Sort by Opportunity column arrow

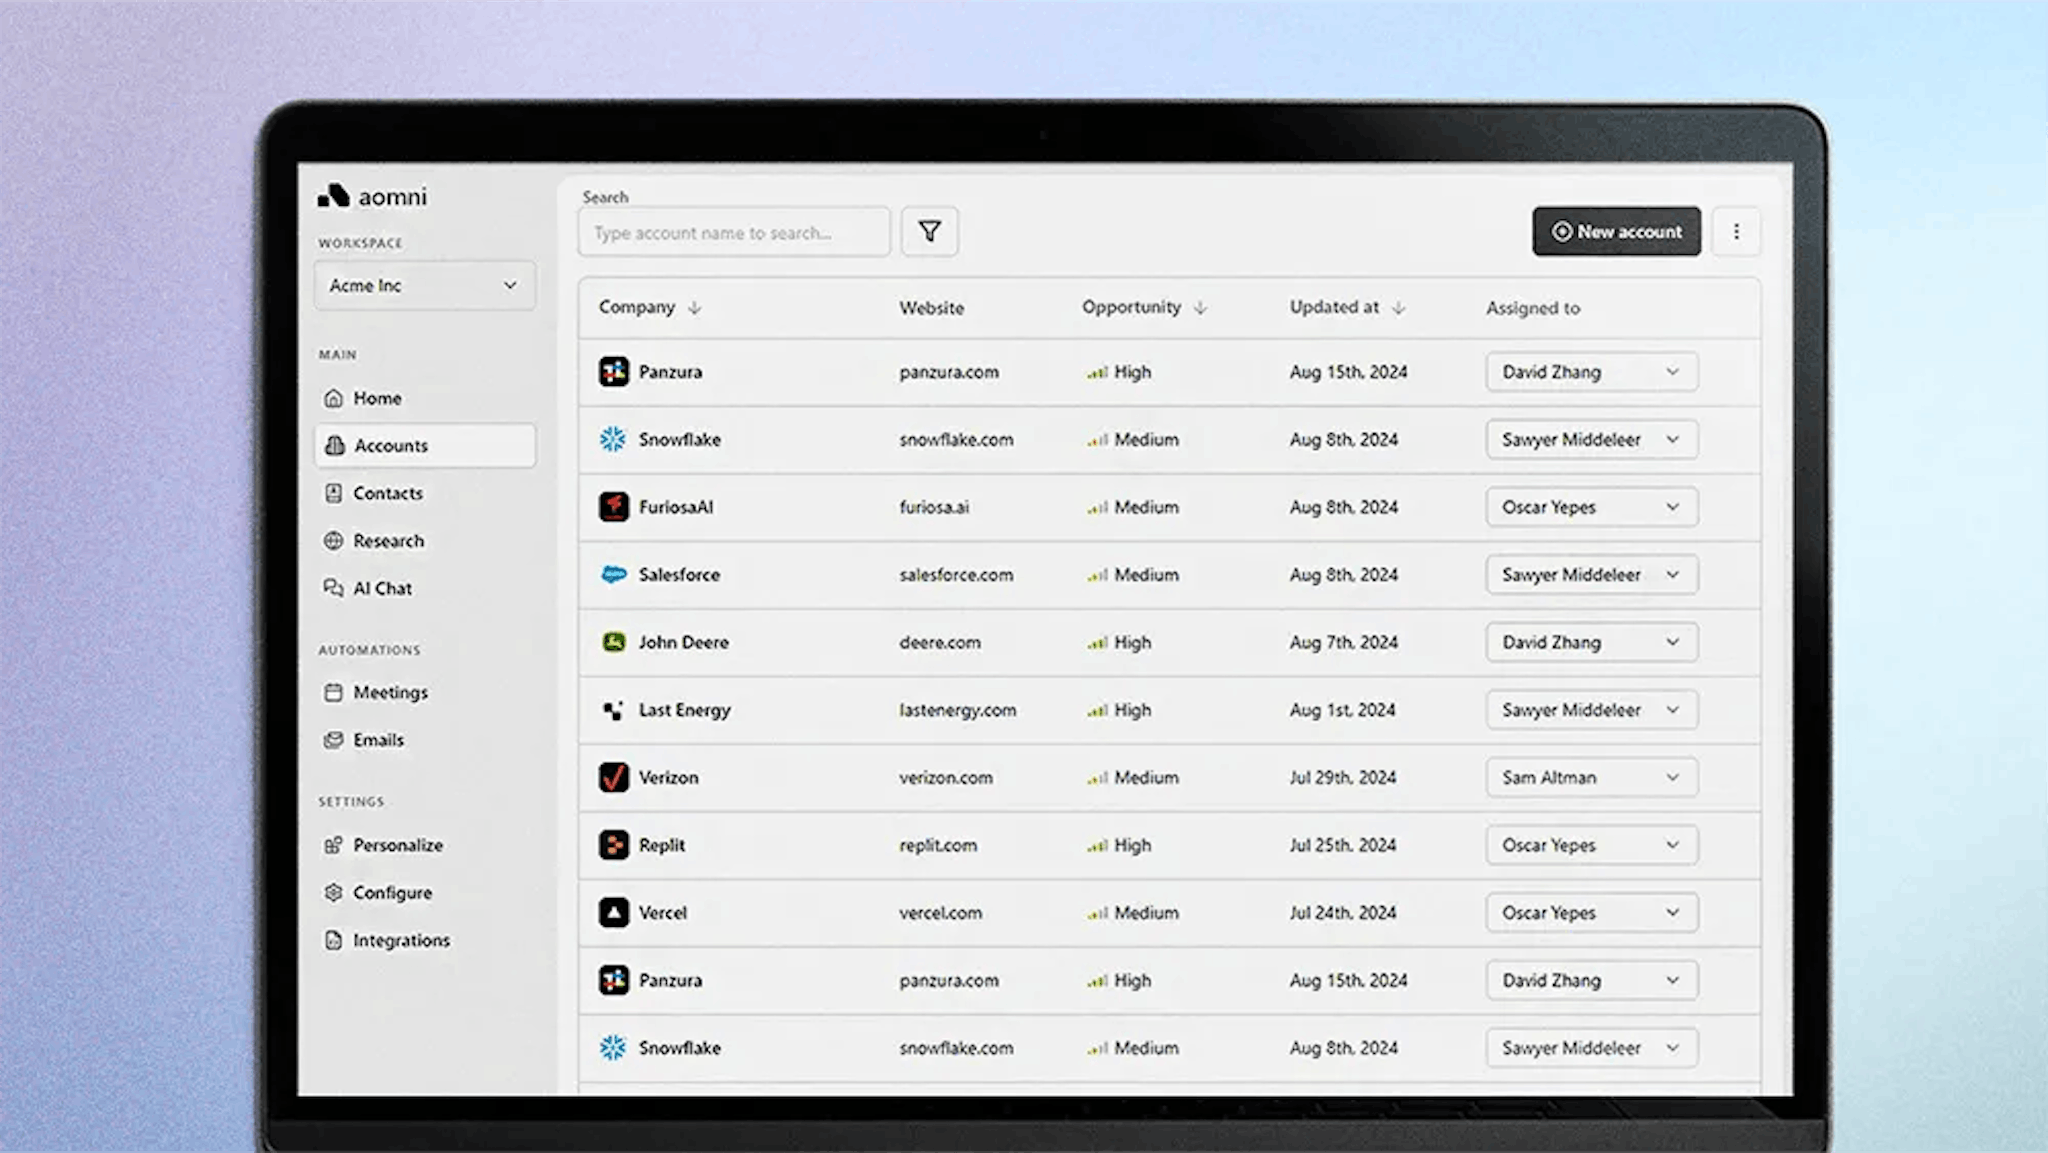coord(1200,308)
